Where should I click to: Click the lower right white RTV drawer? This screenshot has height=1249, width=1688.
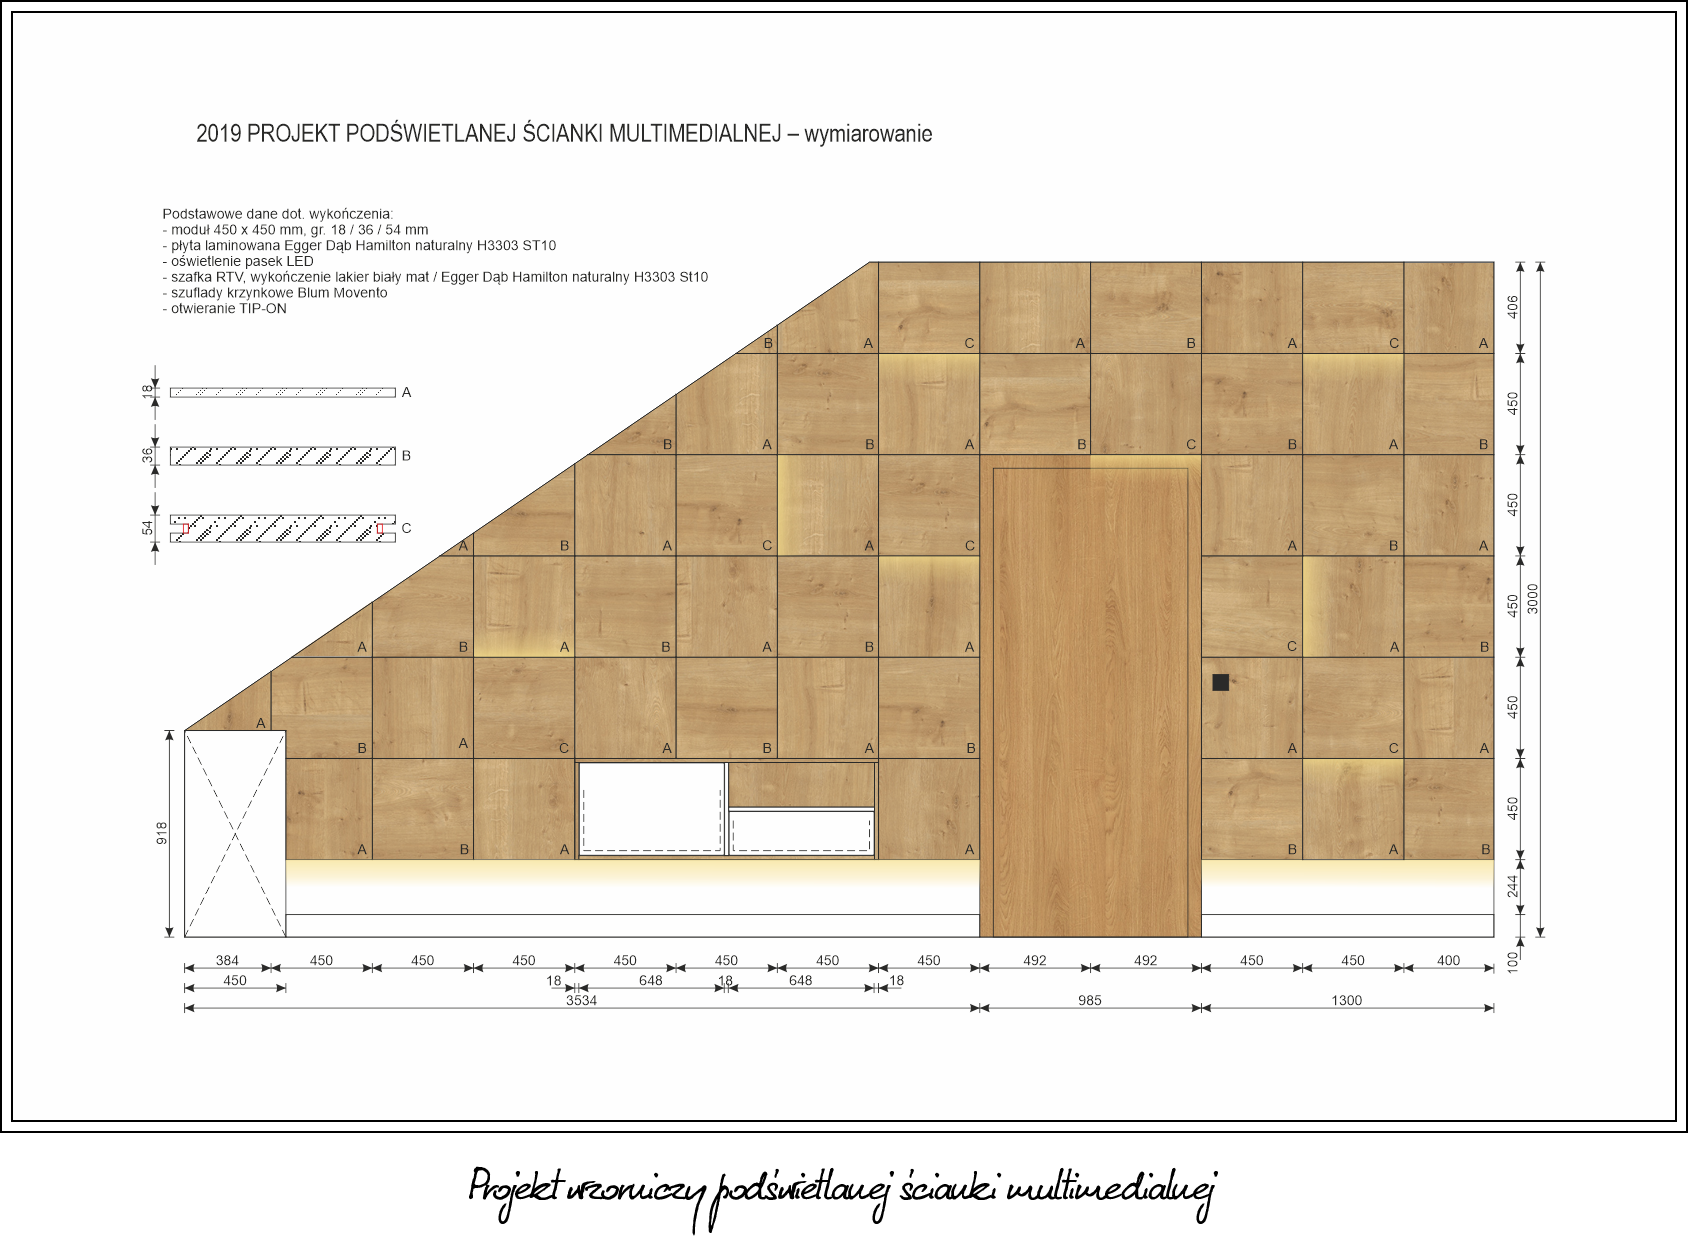[802, 832]
